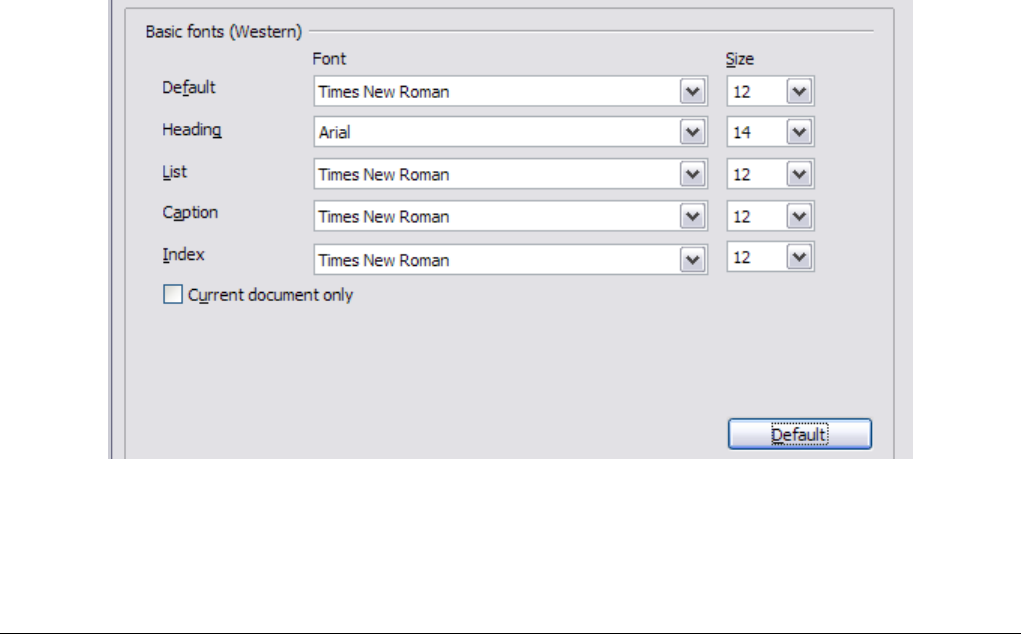1021x634 pixels.
Task: Open the Index size dropdown arrow
Action: tap(797, 259)
